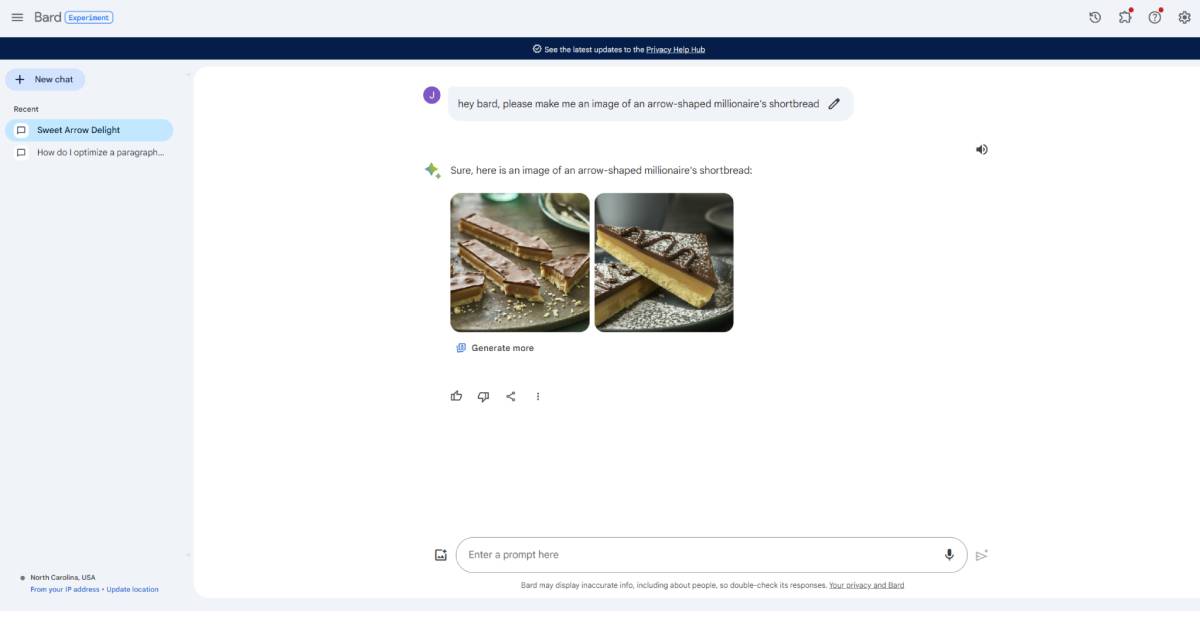Edit the prompt with pencil icon
Screen dimensions: 1200x624
[834, 103]
